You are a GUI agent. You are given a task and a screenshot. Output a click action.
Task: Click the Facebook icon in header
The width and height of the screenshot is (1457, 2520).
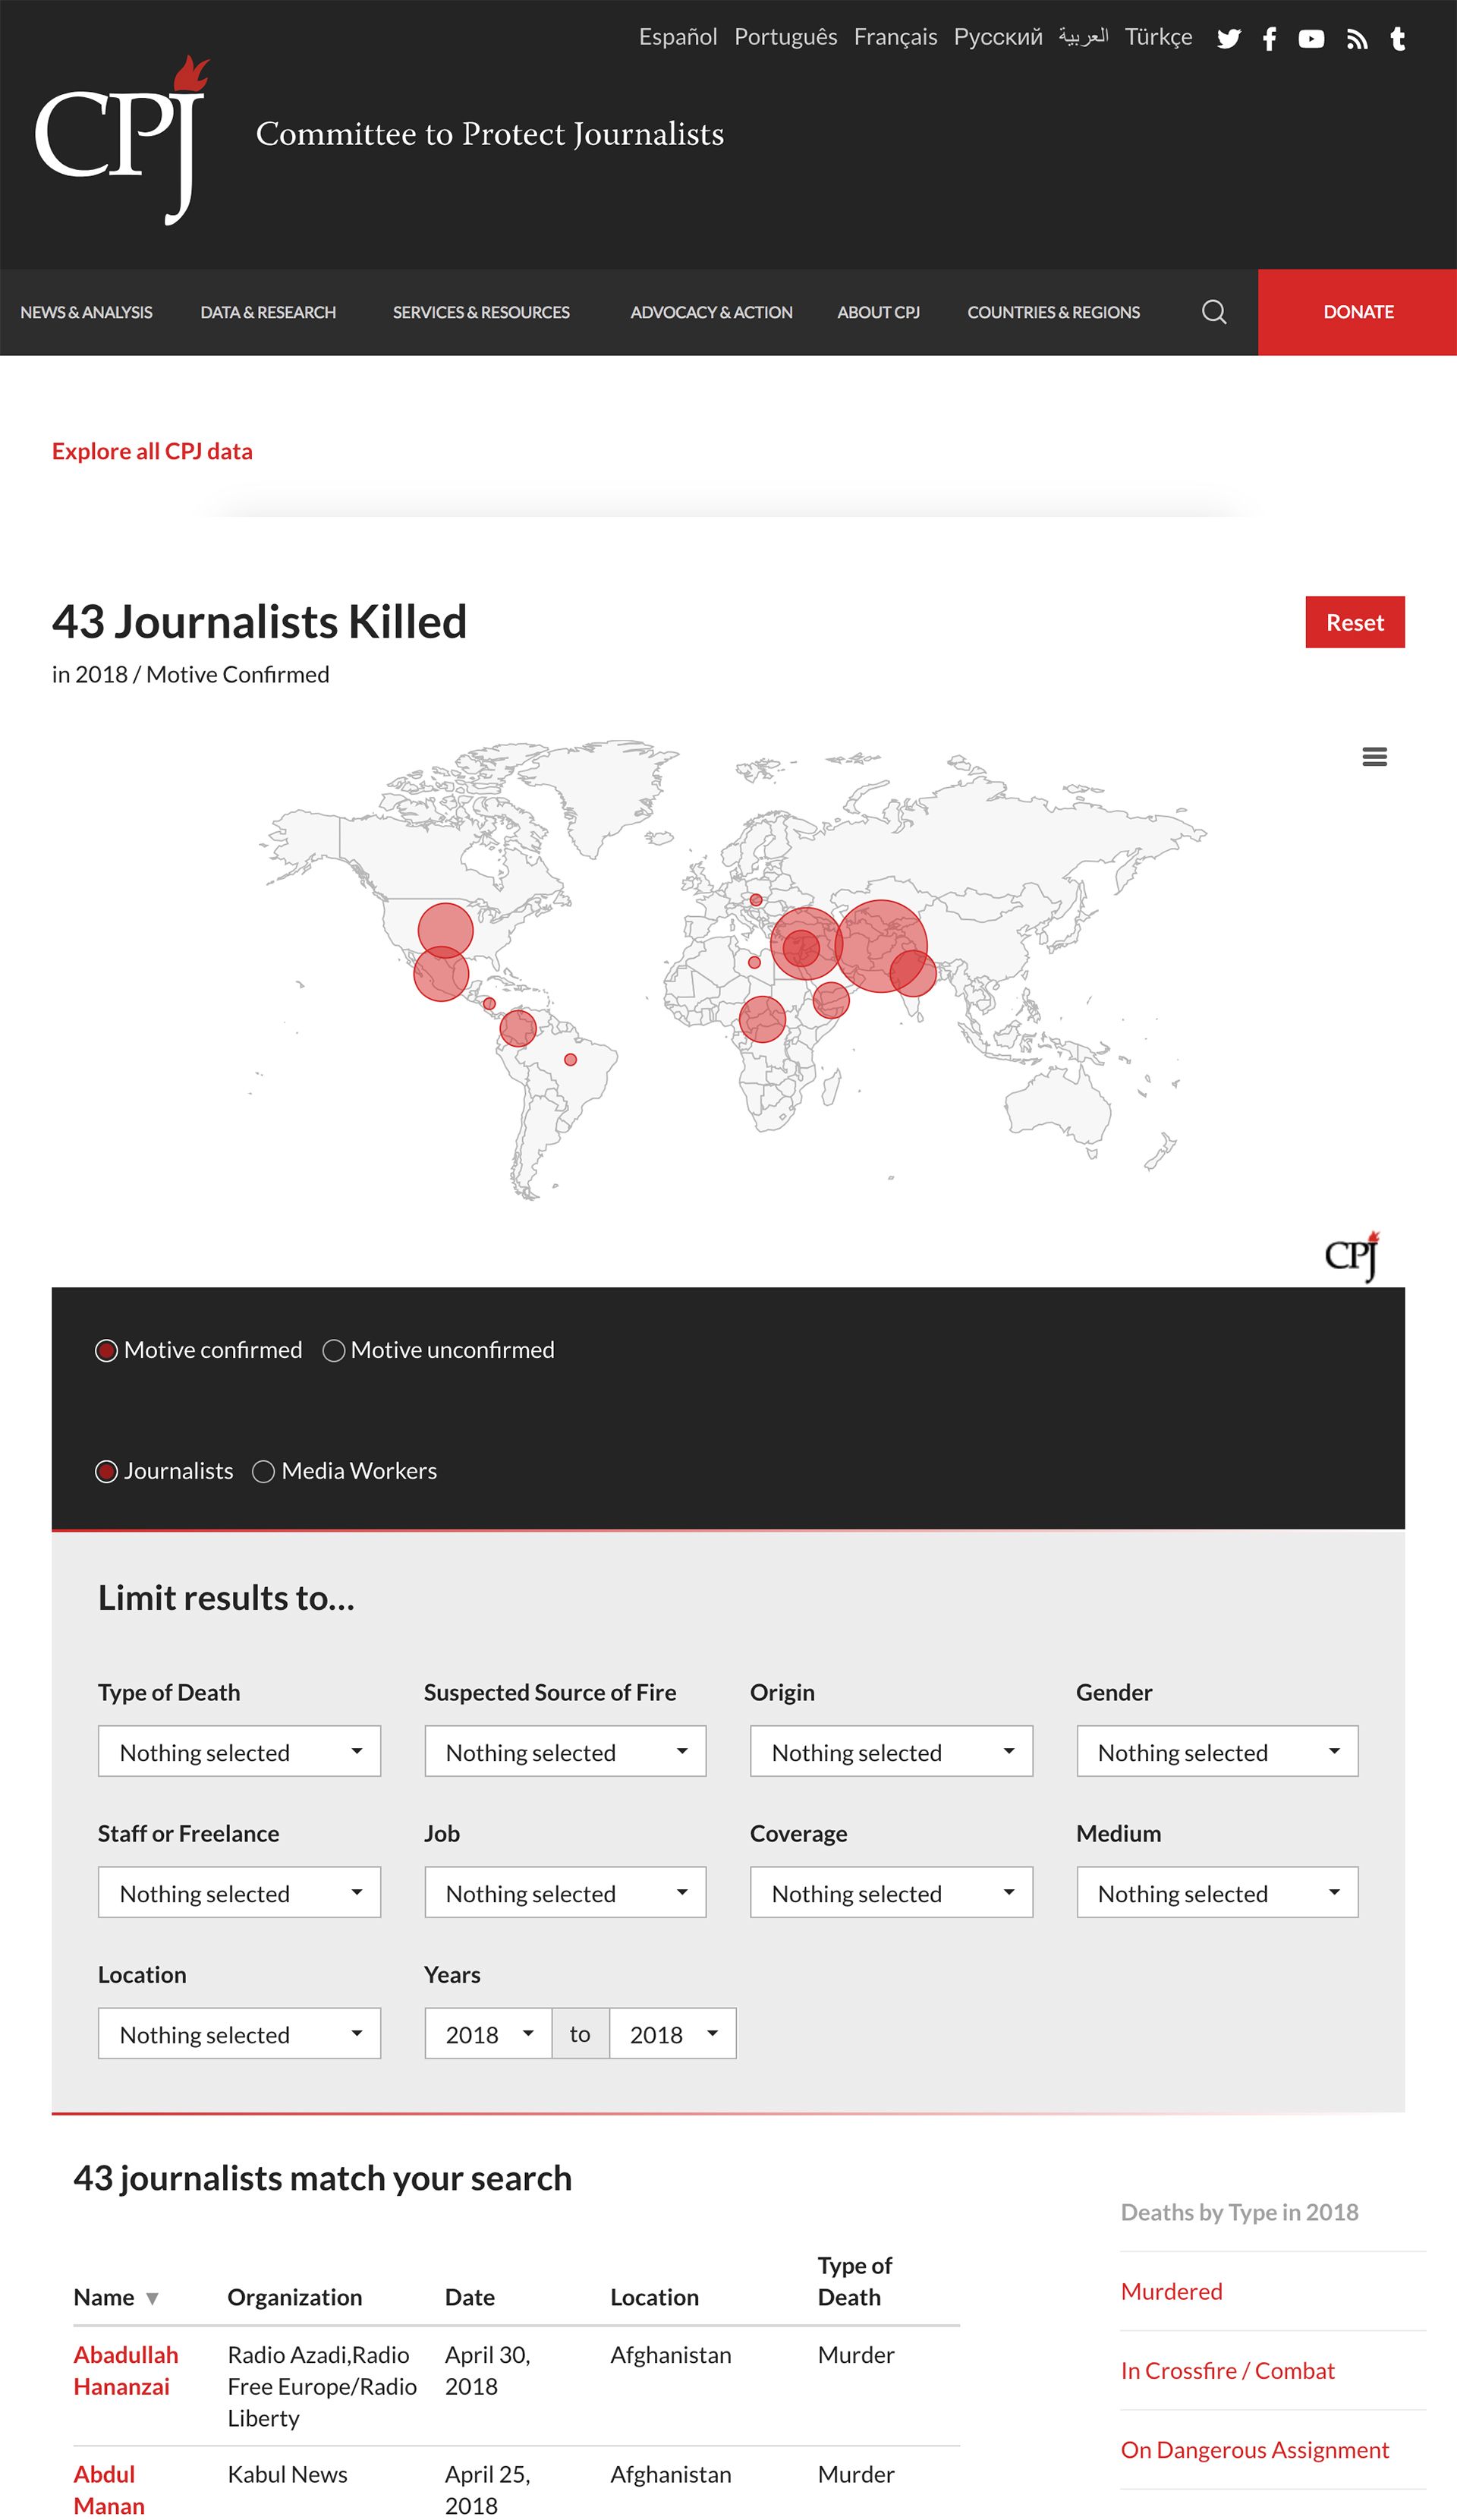(1269, 39)
